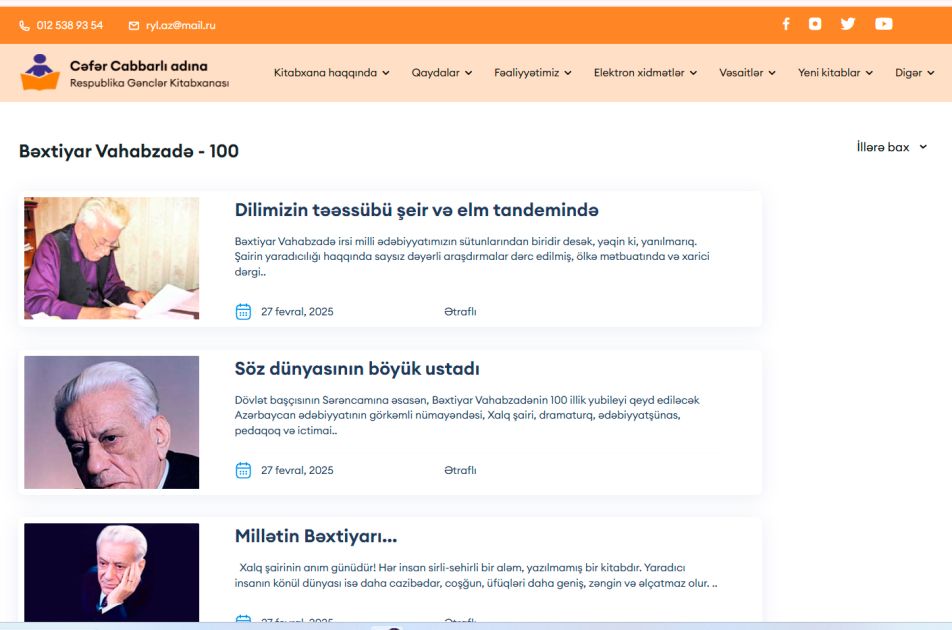Click Ətraflı under Söz dünyasının article
The width and height of the screenshot is (952, 630).
coord(460,470)
